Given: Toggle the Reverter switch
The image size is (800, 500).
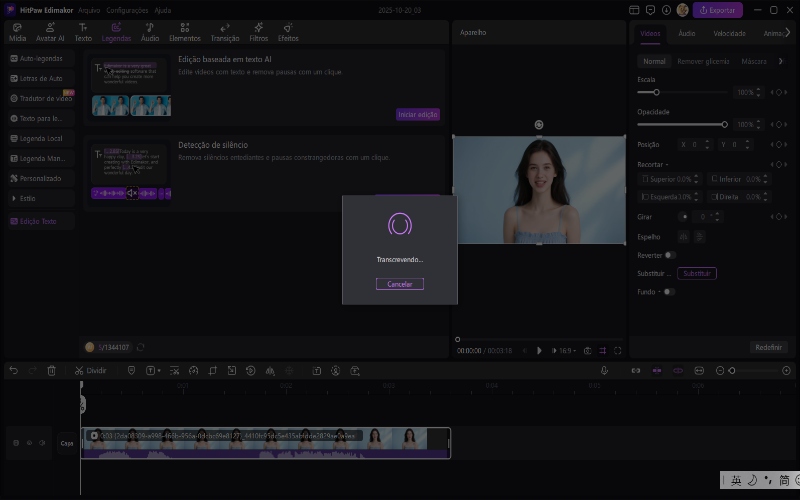Looking at the screenshot, I should pos(670,255).
